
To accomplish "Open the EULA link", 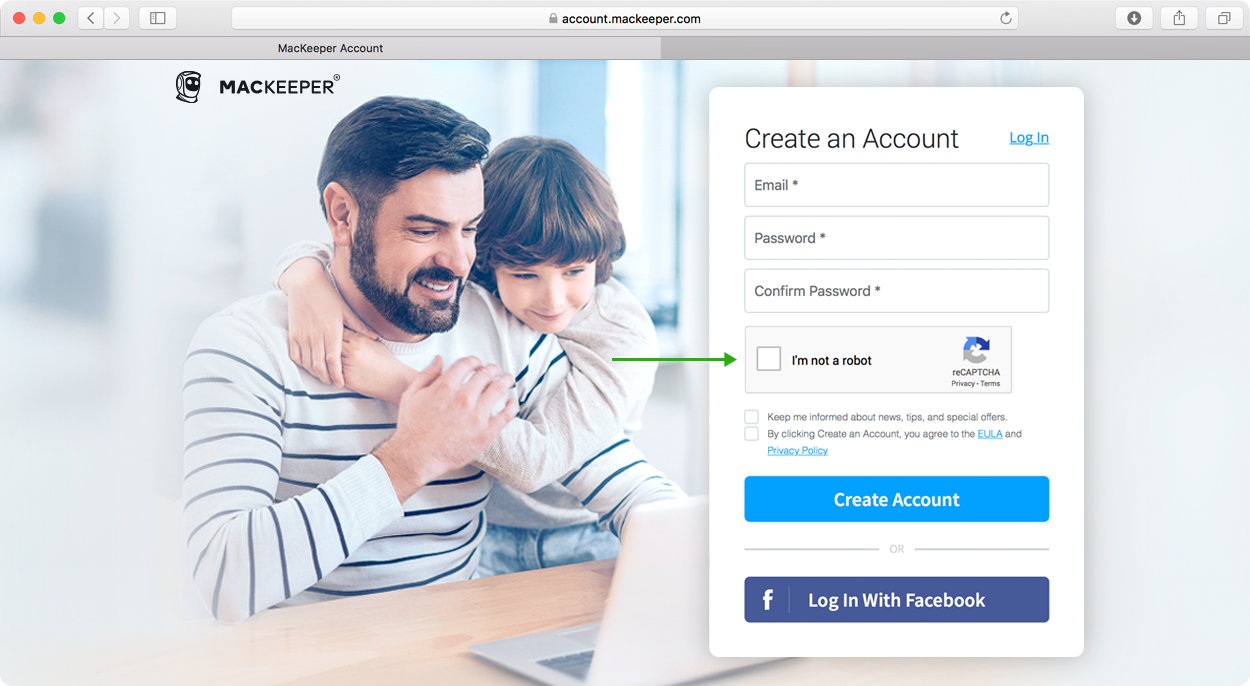I will (x=990, y=434).
